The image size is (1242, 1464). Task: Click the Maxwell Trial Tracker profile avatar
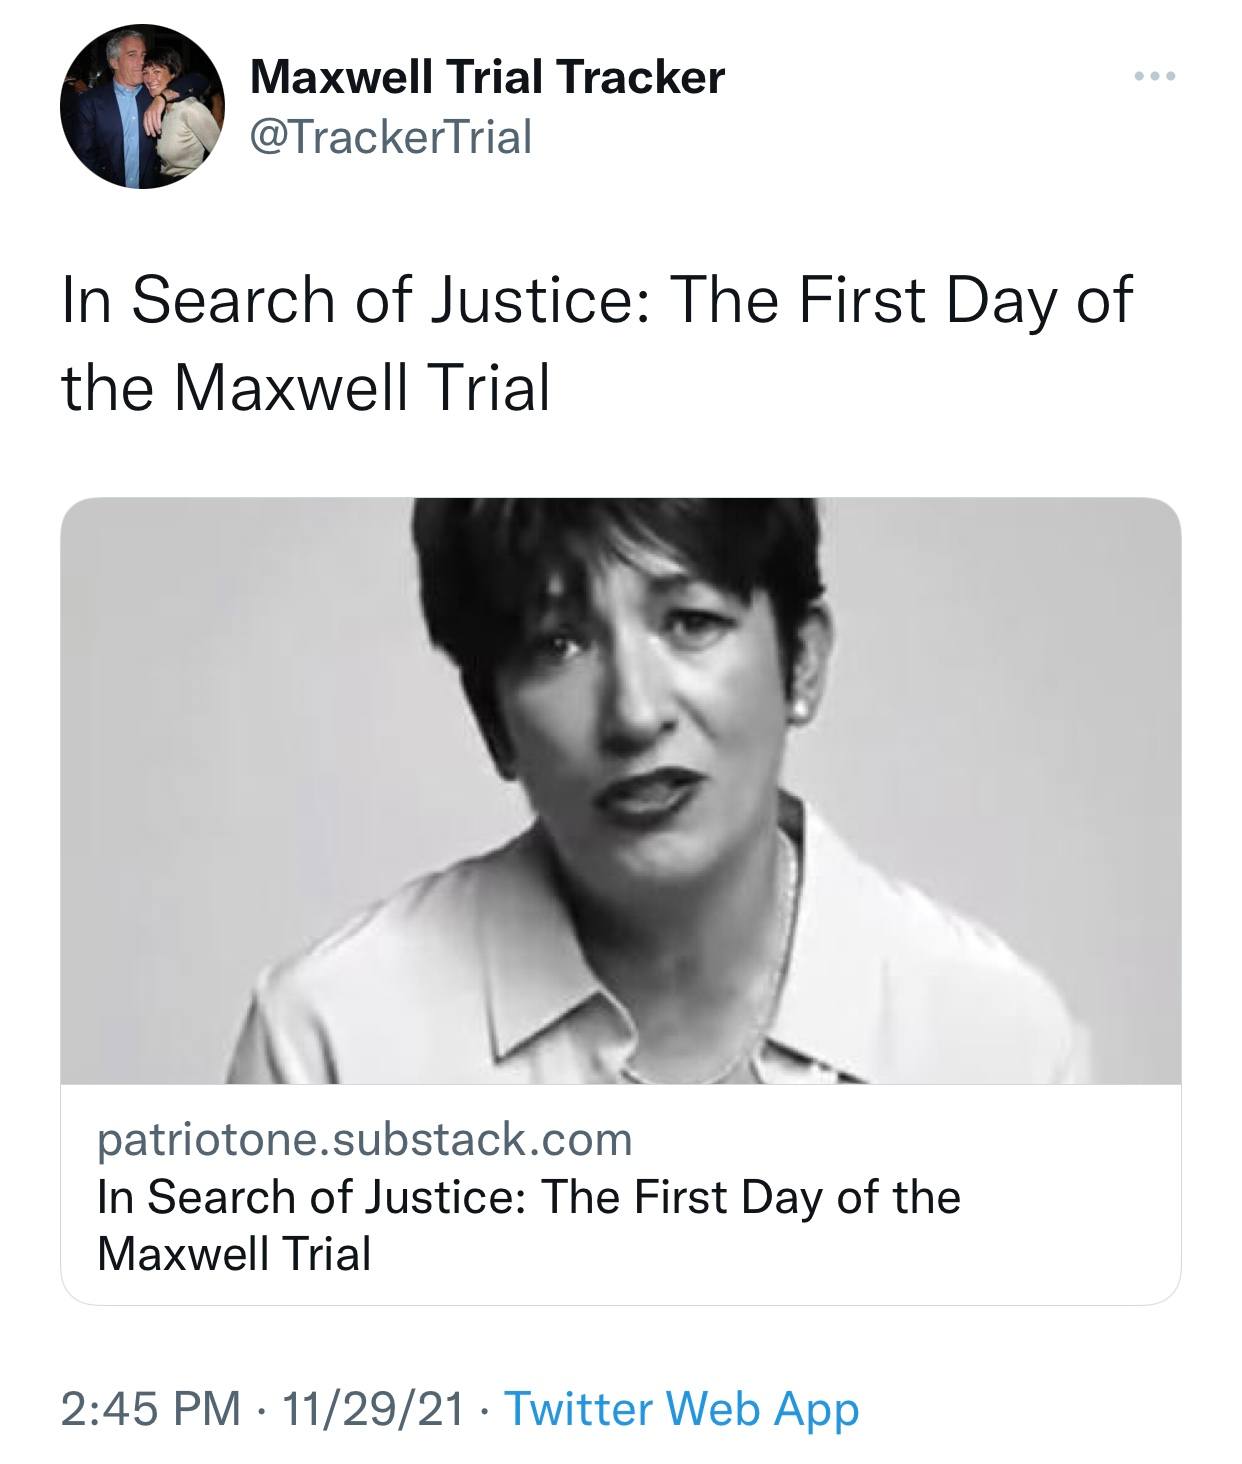point(141,107)
